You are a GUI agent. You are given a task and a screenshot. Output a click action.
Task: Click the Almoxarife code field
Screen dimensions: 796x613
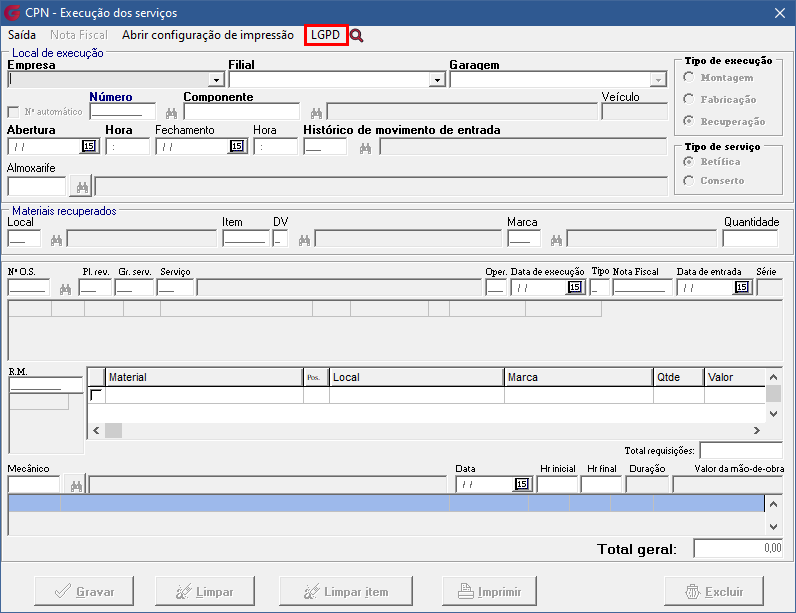37,186
